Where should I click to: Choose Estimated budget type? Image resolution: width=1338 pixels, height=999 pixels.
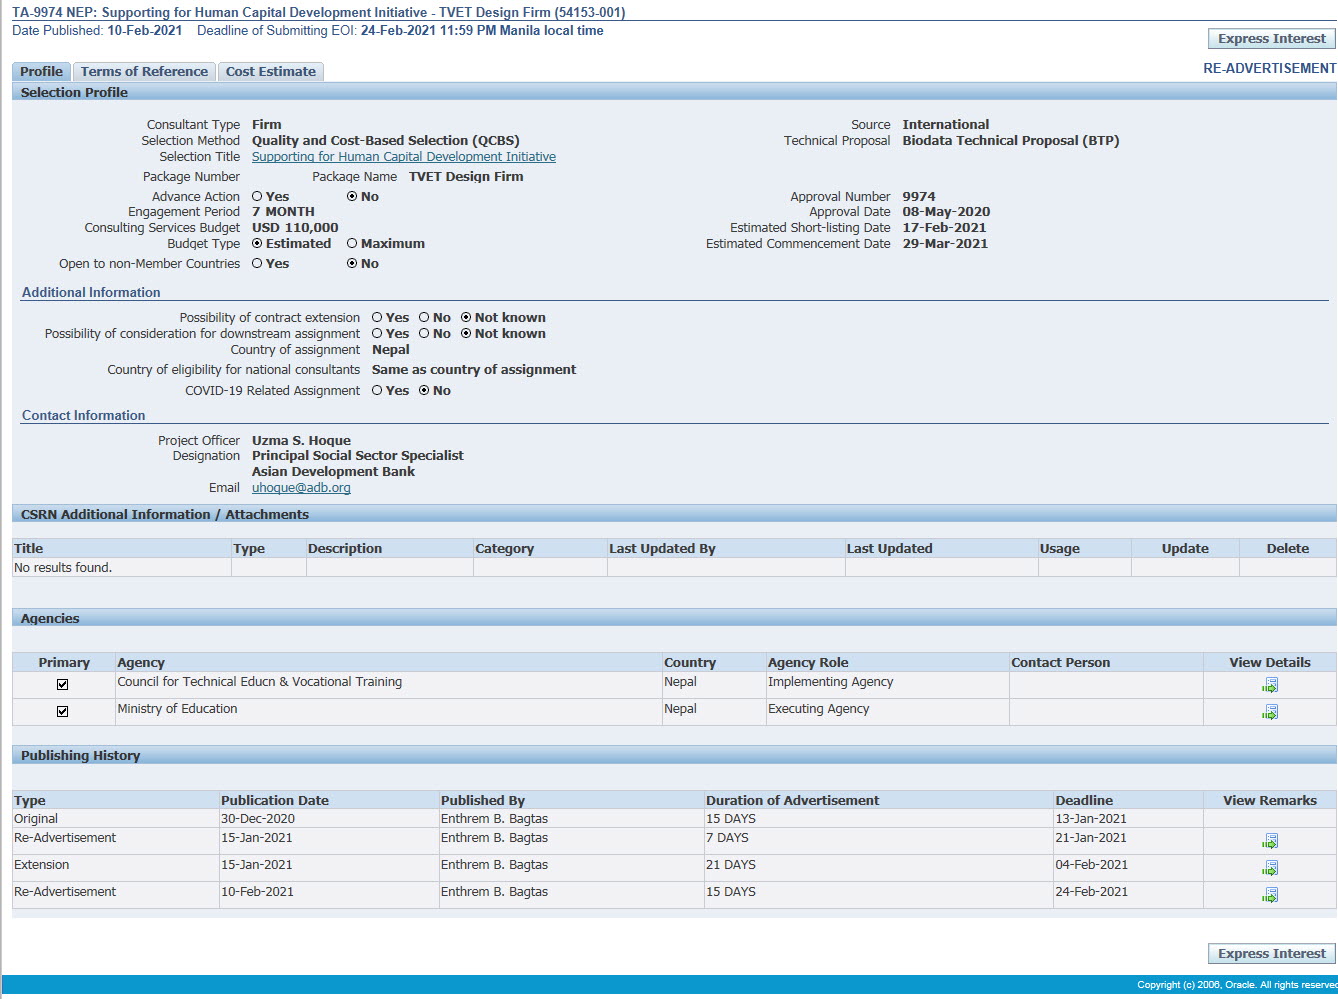tap(257, 243)
